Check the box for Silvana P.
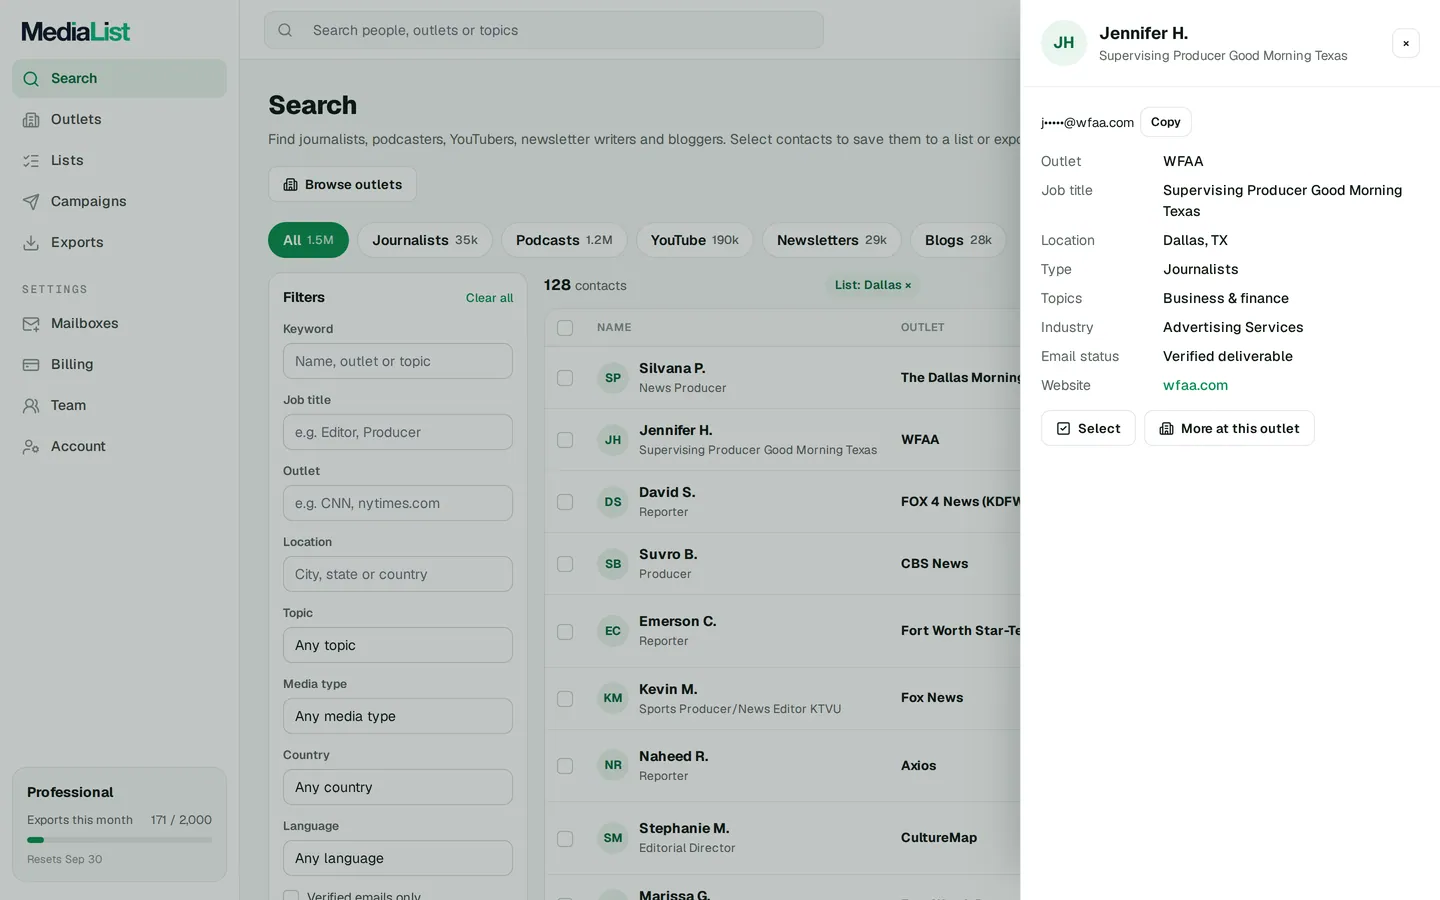1440x900 pixels. click(x=565, y=378)
